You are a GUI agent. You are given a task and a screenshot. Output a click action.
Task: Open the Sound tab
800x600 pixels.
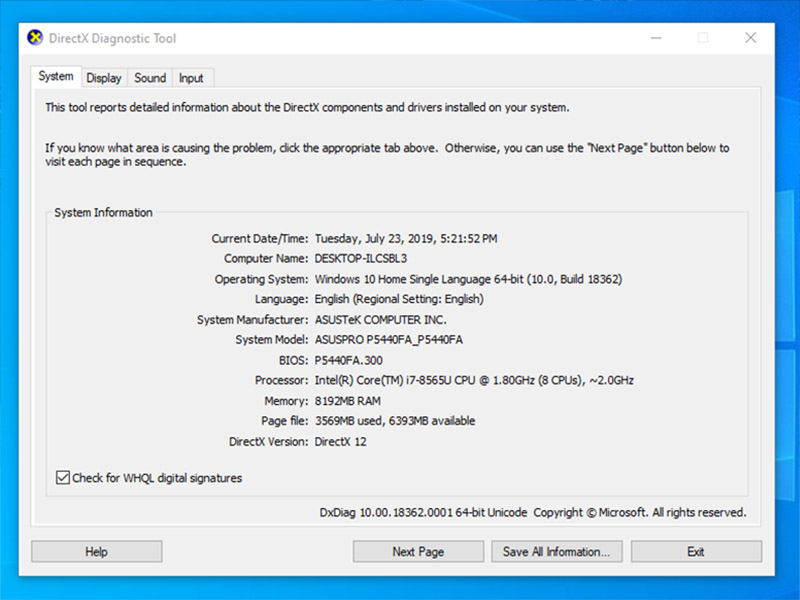tap(150, 78)
